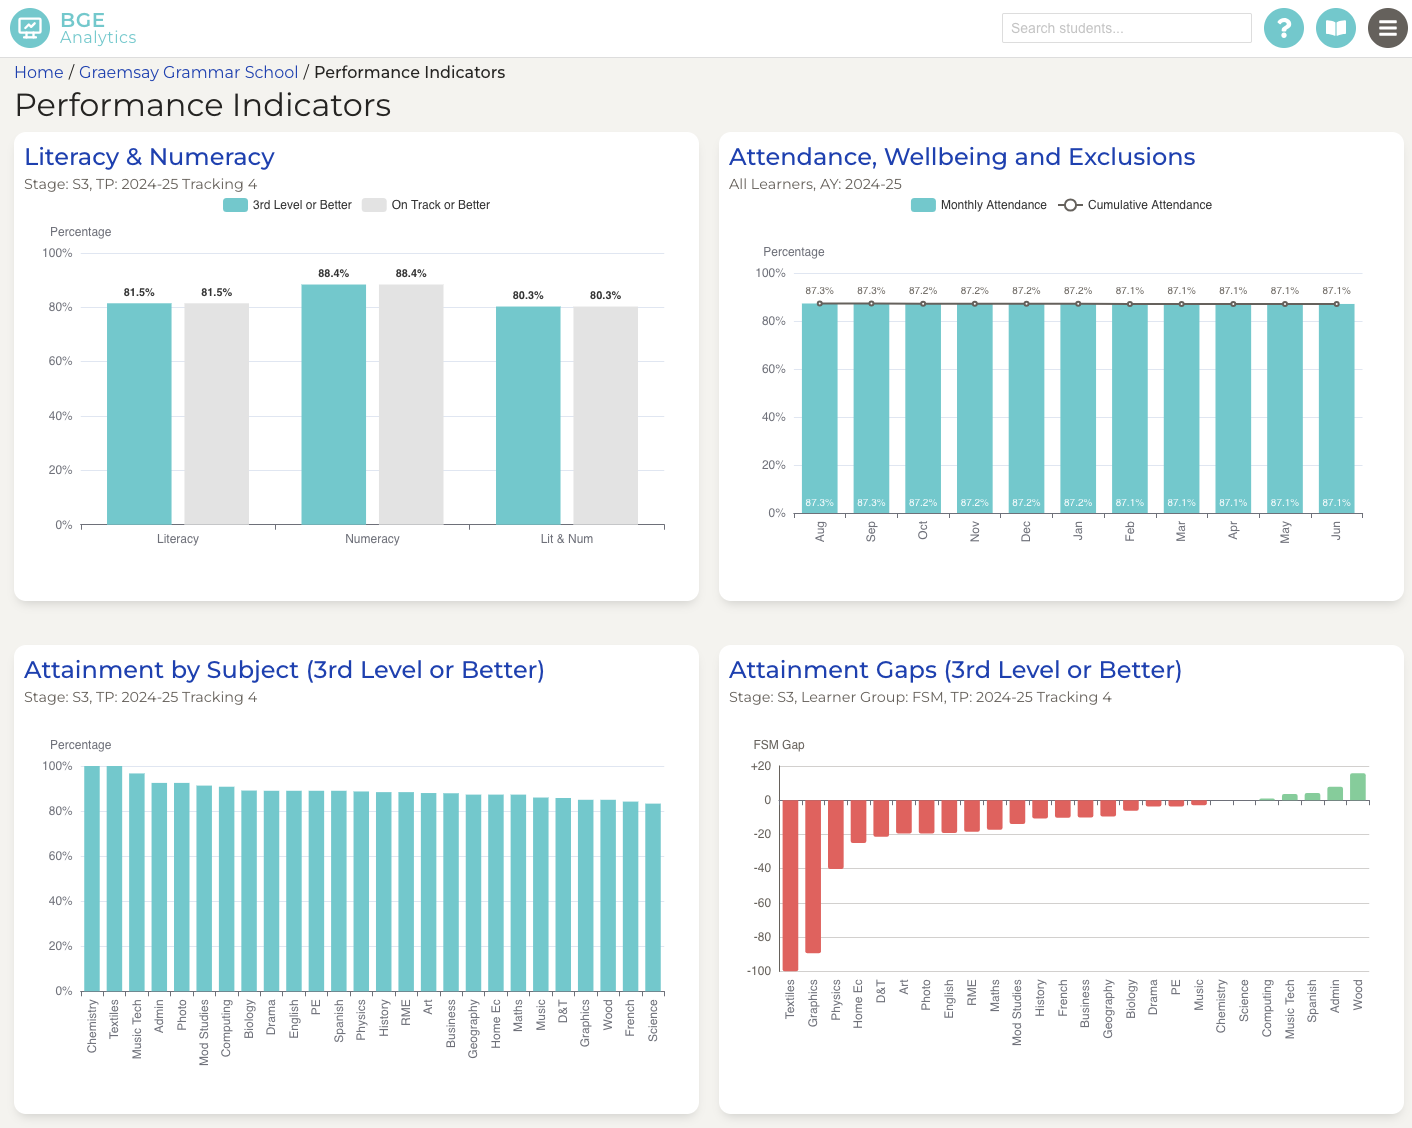
Task: Open Graemsay Grammar School breadcrumb link
Action: (x=188, y=72)
